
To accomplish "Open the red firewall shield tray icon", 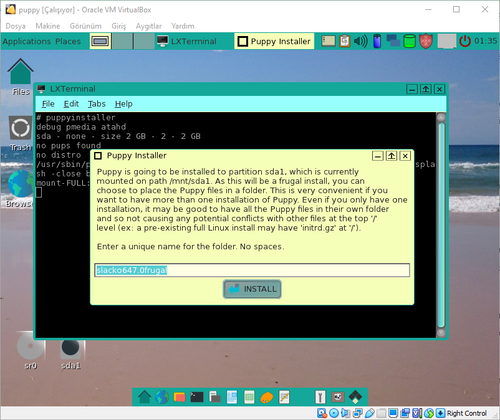I will 426,41.
